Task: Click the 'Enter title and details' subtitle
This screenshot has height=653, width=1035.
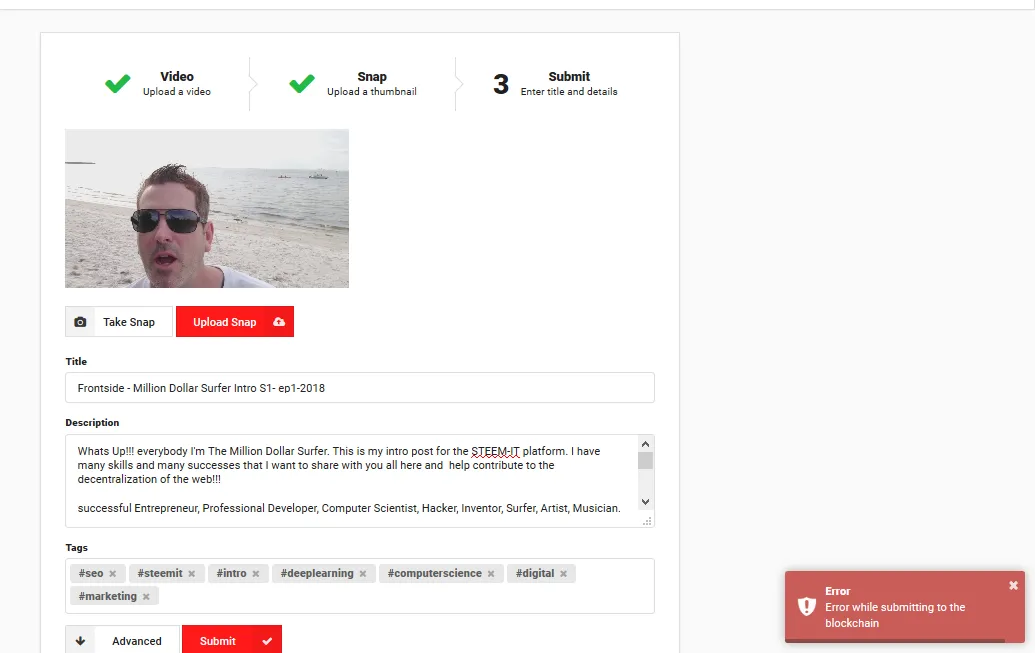Action: click(569, 92)
